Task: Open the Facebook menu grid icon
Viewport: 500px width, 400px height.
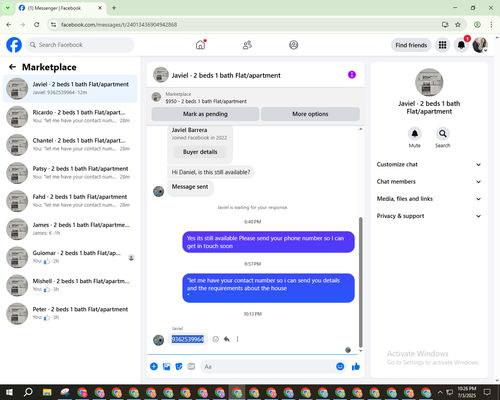Action: coord(442,45)
